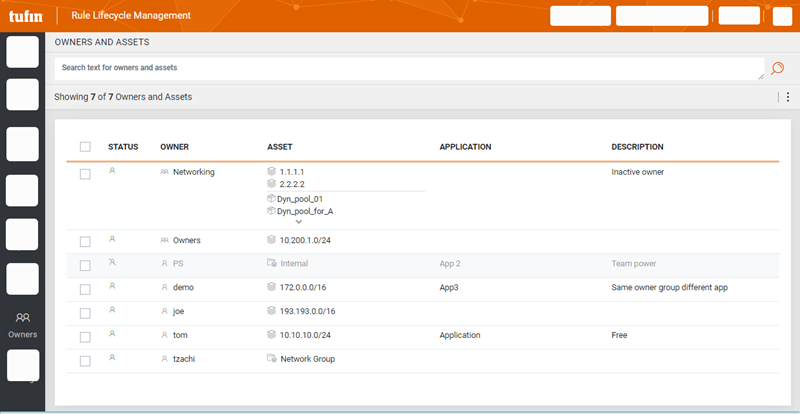Check the Owners row checkbox
The image size is (800, 414).
pos(85,242)
